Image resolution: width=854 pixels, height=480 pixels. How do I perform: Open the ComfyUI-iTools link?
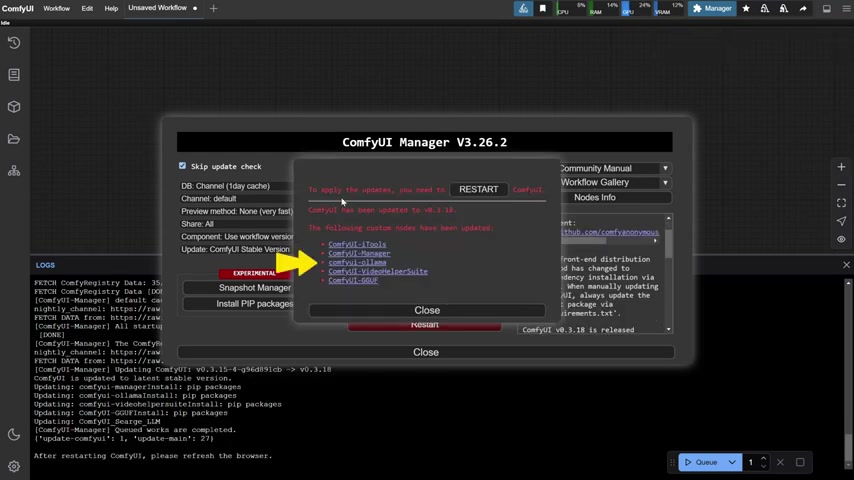tap(357, 244)
